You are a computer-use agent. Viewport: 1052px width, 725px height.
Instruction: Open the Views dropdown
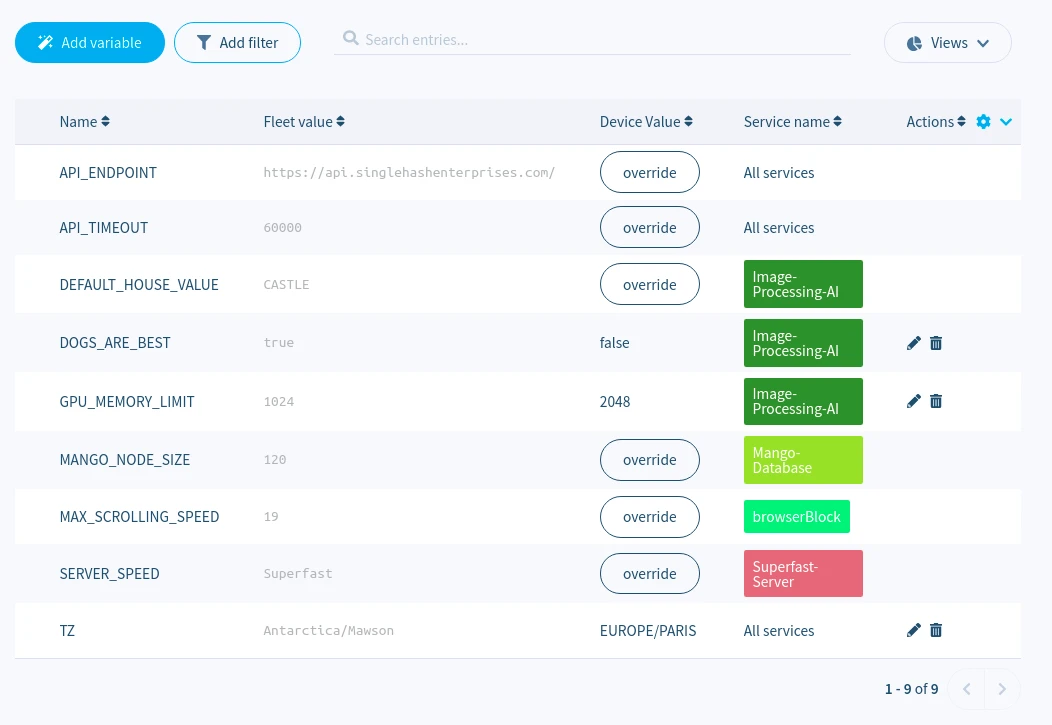tap(947, 43)
